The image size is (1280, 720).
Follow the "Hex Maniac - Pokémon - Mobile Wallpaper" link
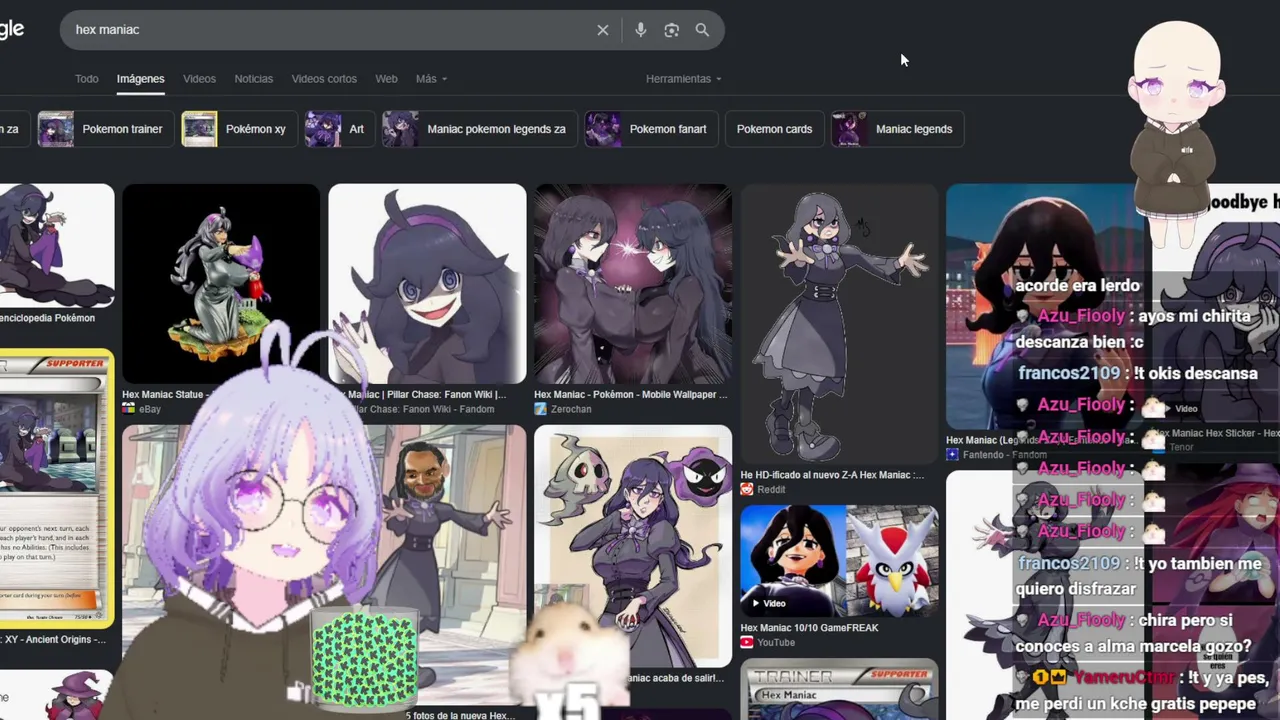coord(631,395)
